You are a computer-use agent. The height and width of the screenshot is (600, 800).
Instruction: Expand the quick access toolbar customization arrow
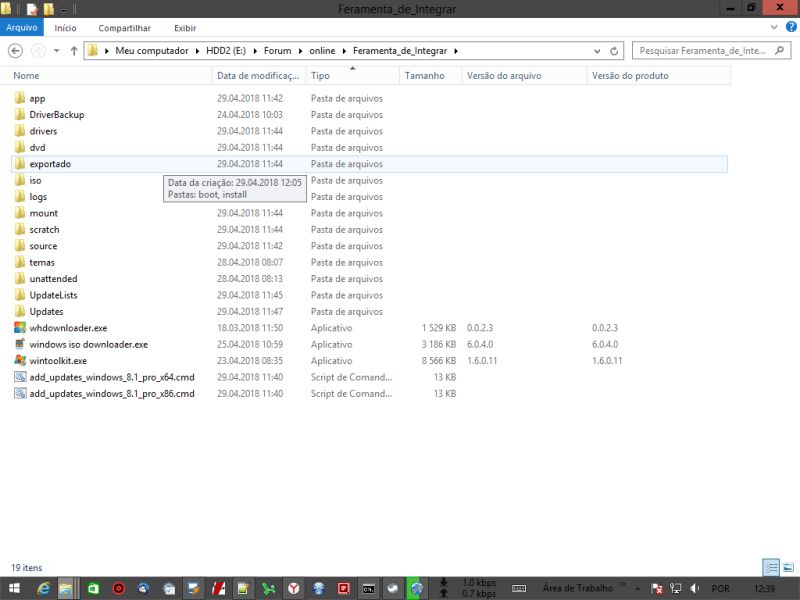pyautogui.click(x=64, y=8)
